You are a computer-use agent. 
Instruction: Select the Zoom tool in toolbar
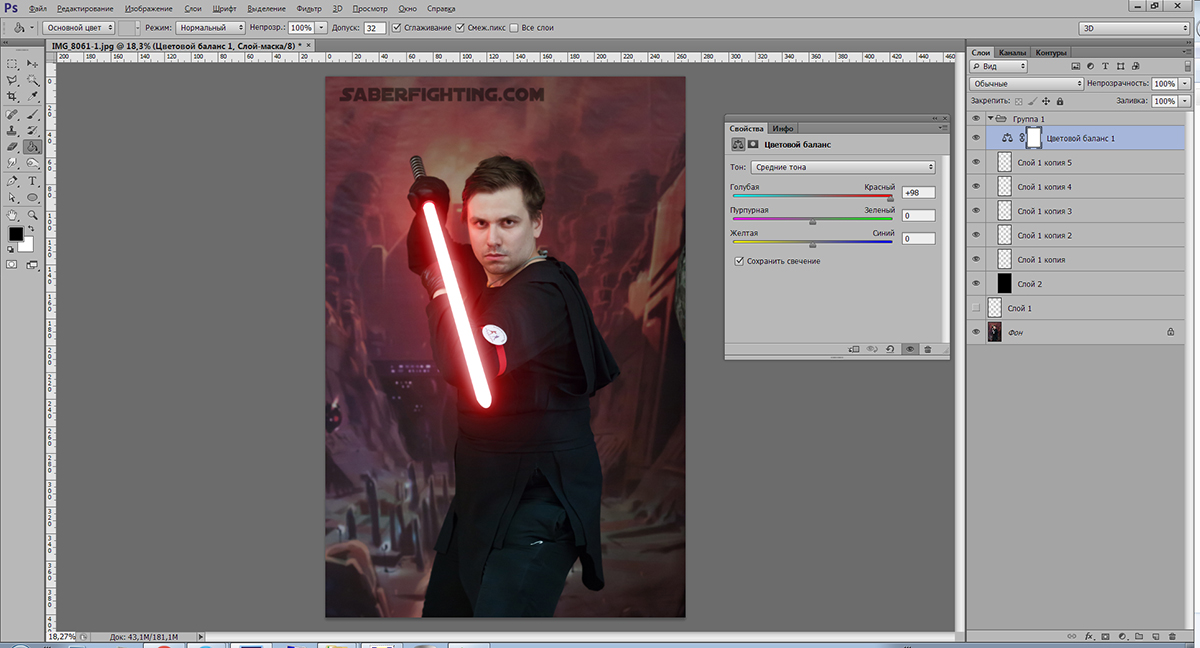pos(33,214)
